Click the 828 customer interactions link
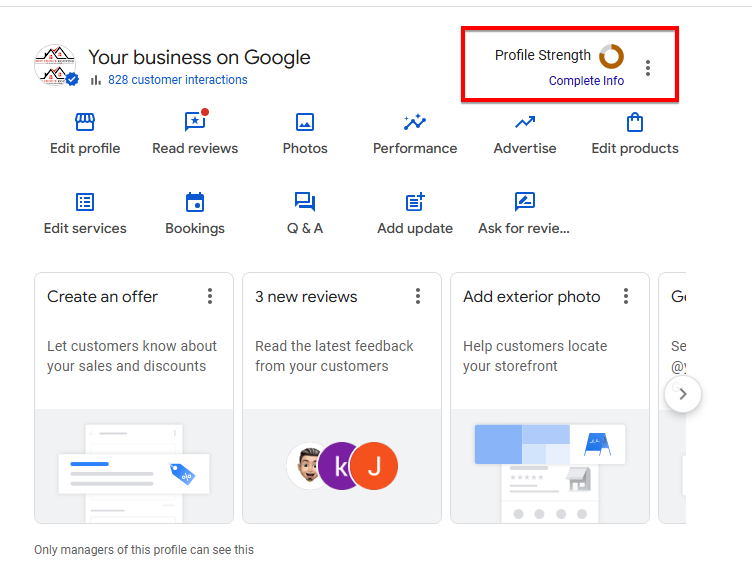 [x=177, y=80]
